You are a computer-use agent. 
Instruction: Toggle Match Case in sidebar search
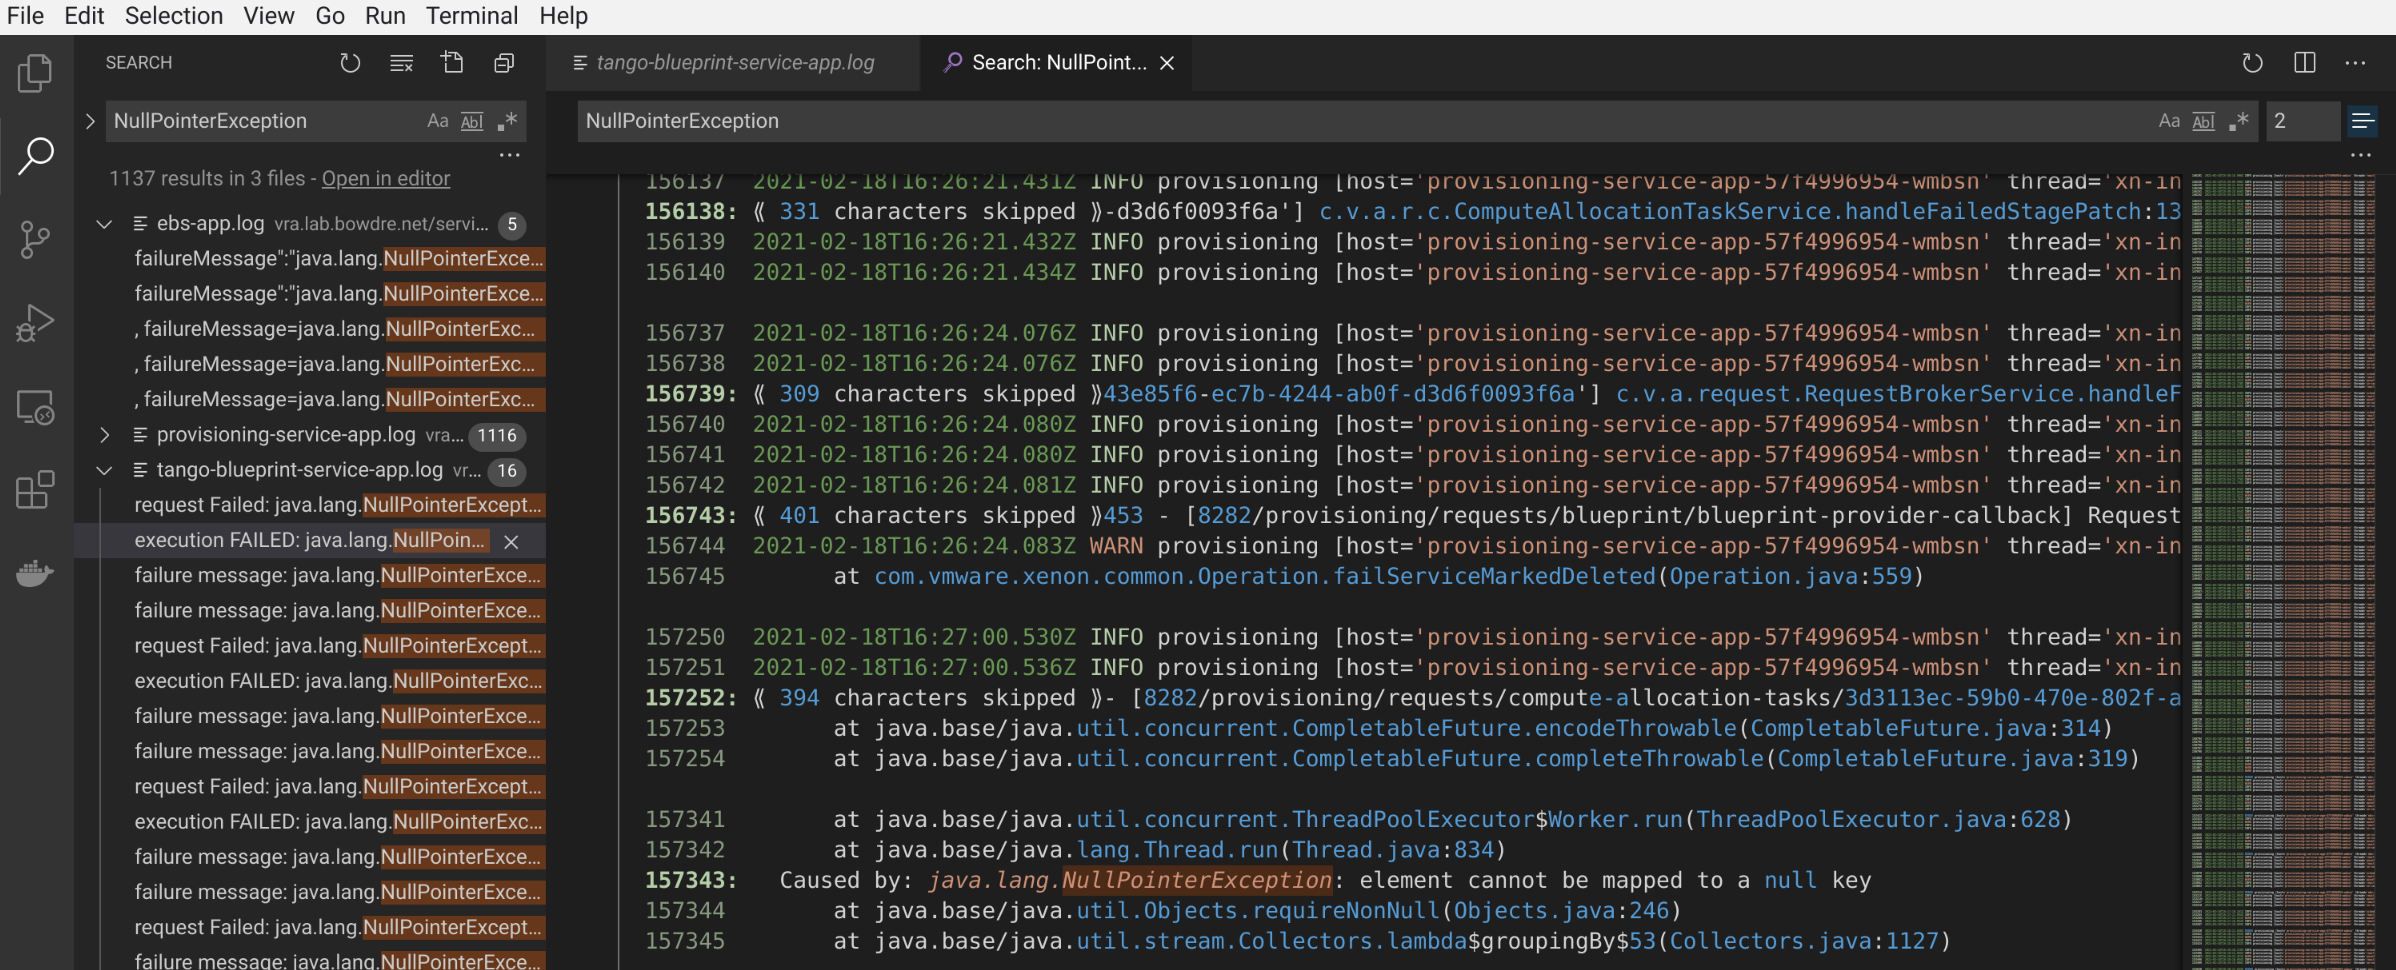[438, 121]
